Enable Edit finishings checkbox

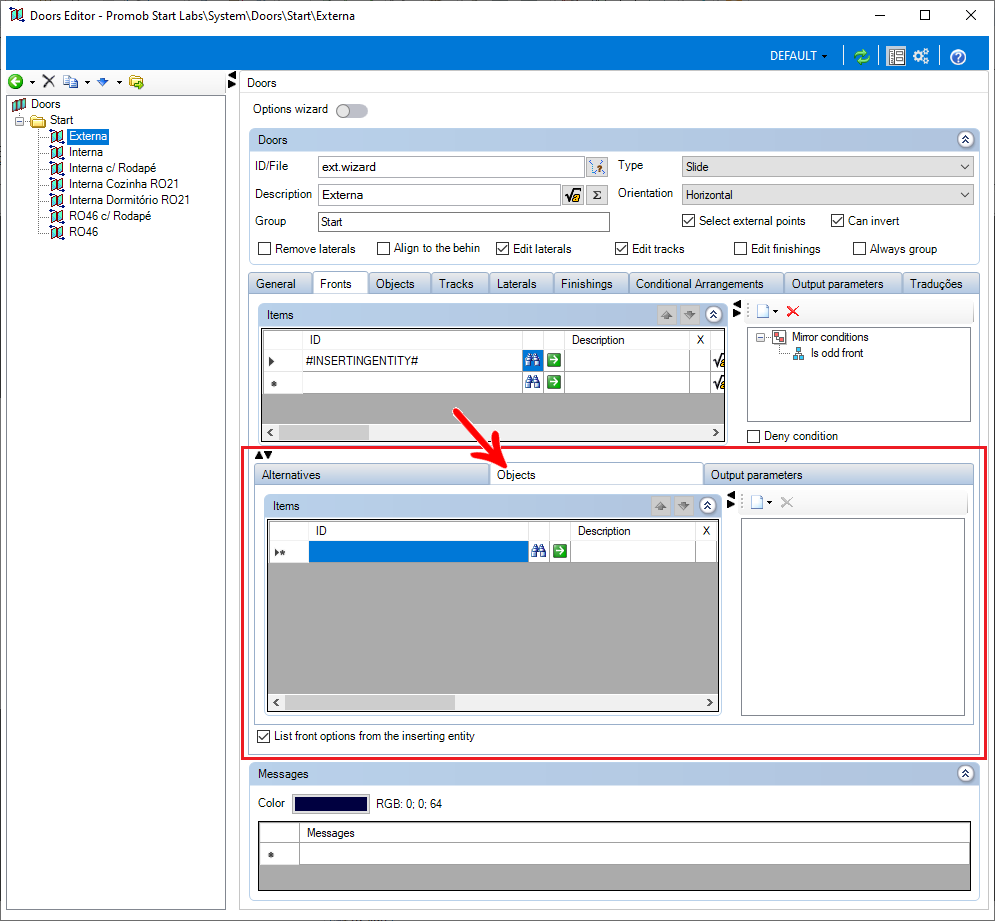coord(740,249)
